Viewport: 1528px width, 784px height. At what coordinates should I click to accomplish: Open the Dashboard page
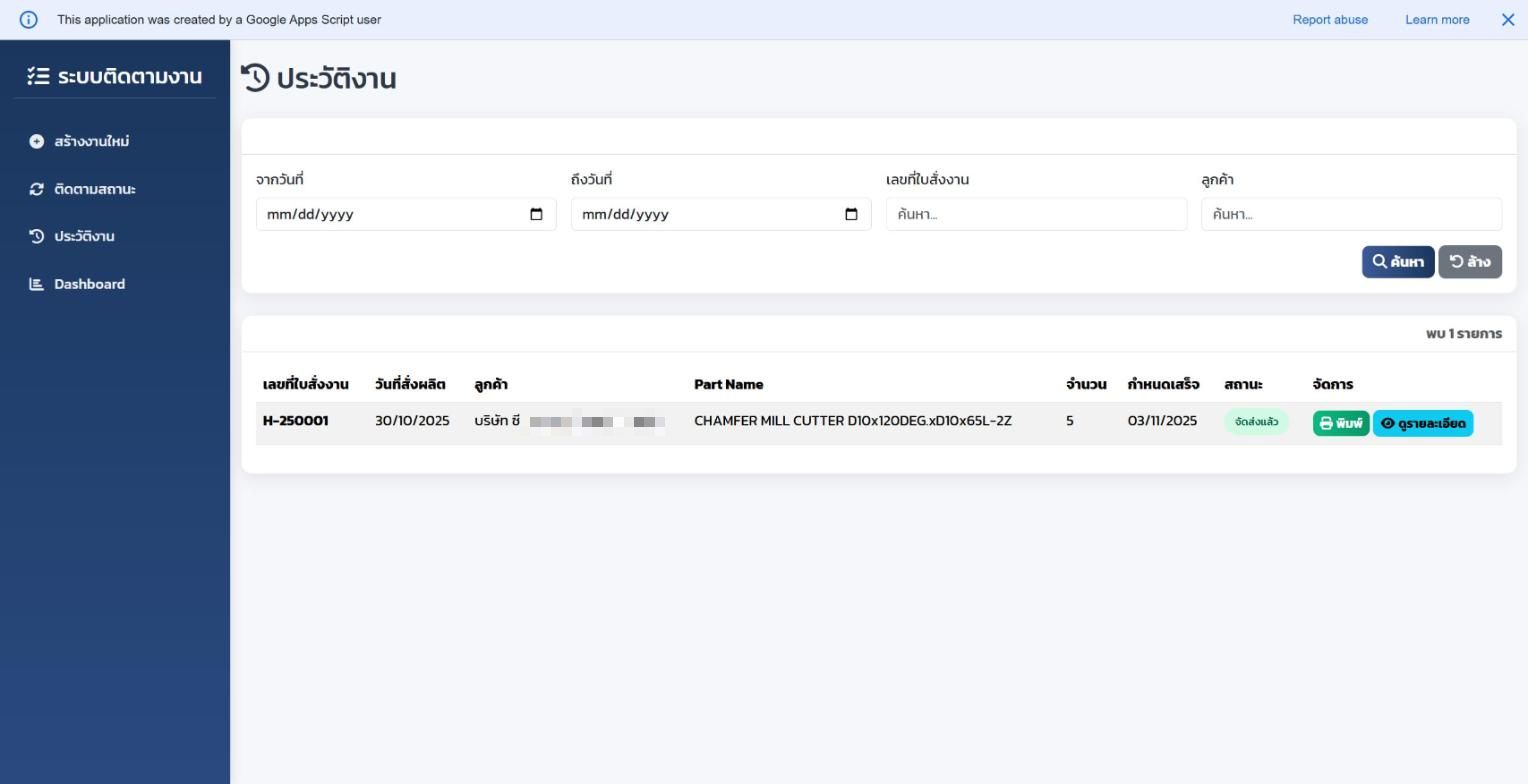[115, 284]
